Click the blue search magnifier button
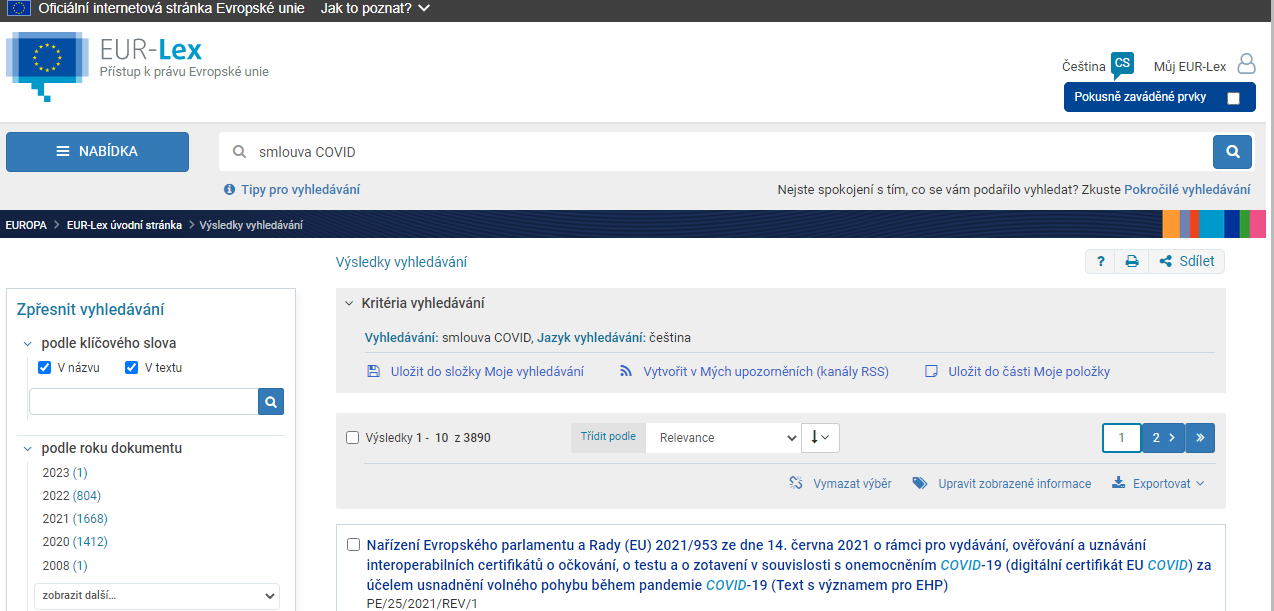Screen dimensions: 1274x611 click(x=1232, y=152)
